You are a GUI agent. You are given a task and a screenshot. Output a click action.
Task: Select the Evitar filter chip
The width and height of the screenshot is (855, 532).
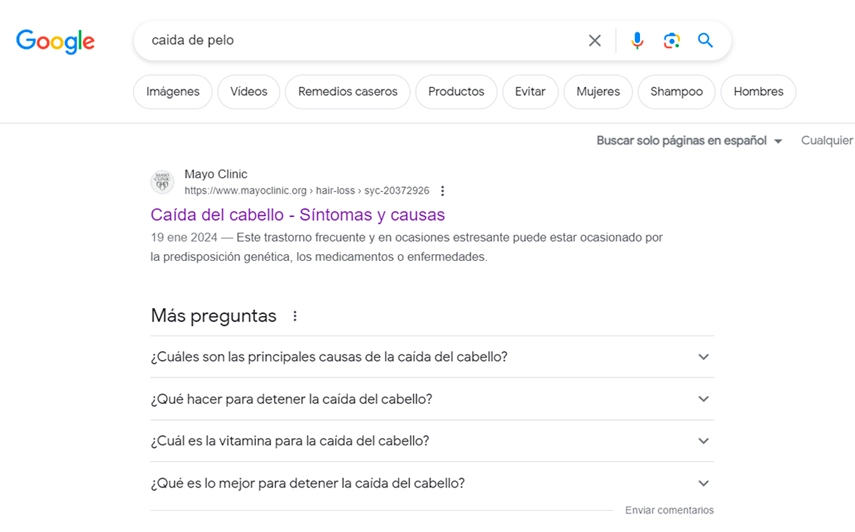click(530, 92)
